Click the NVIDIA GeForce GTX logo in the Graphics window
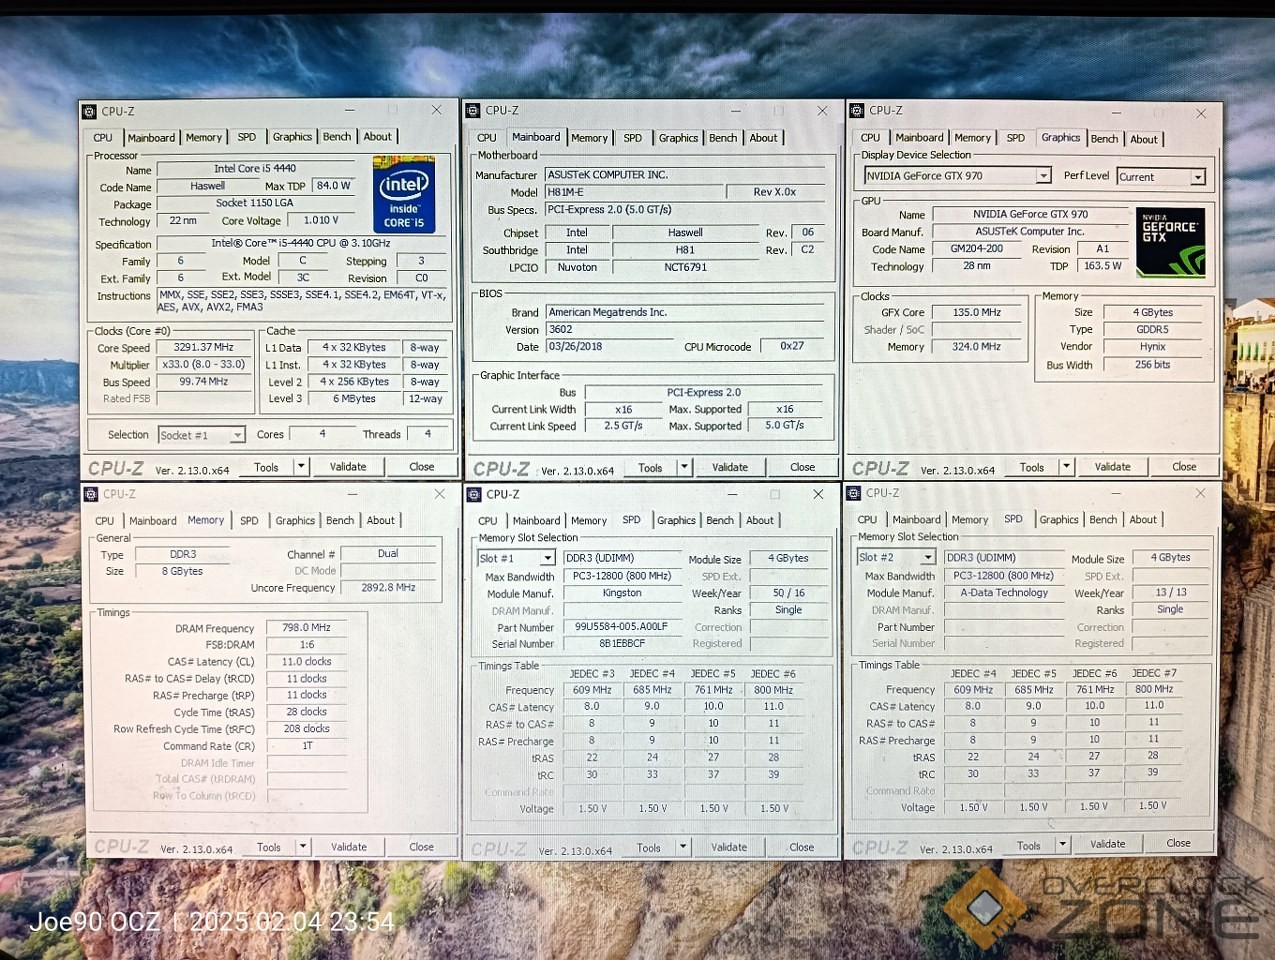The image size is (1275, 960). pos(1171,242)
